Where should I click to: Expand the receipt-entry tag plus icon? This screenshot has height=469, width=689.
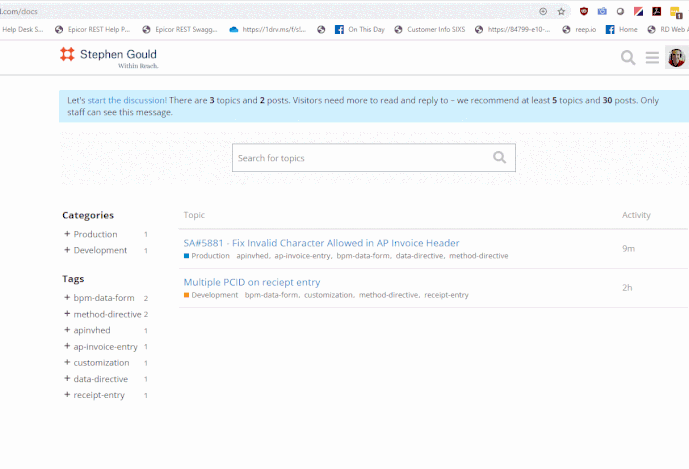(67, 395)
